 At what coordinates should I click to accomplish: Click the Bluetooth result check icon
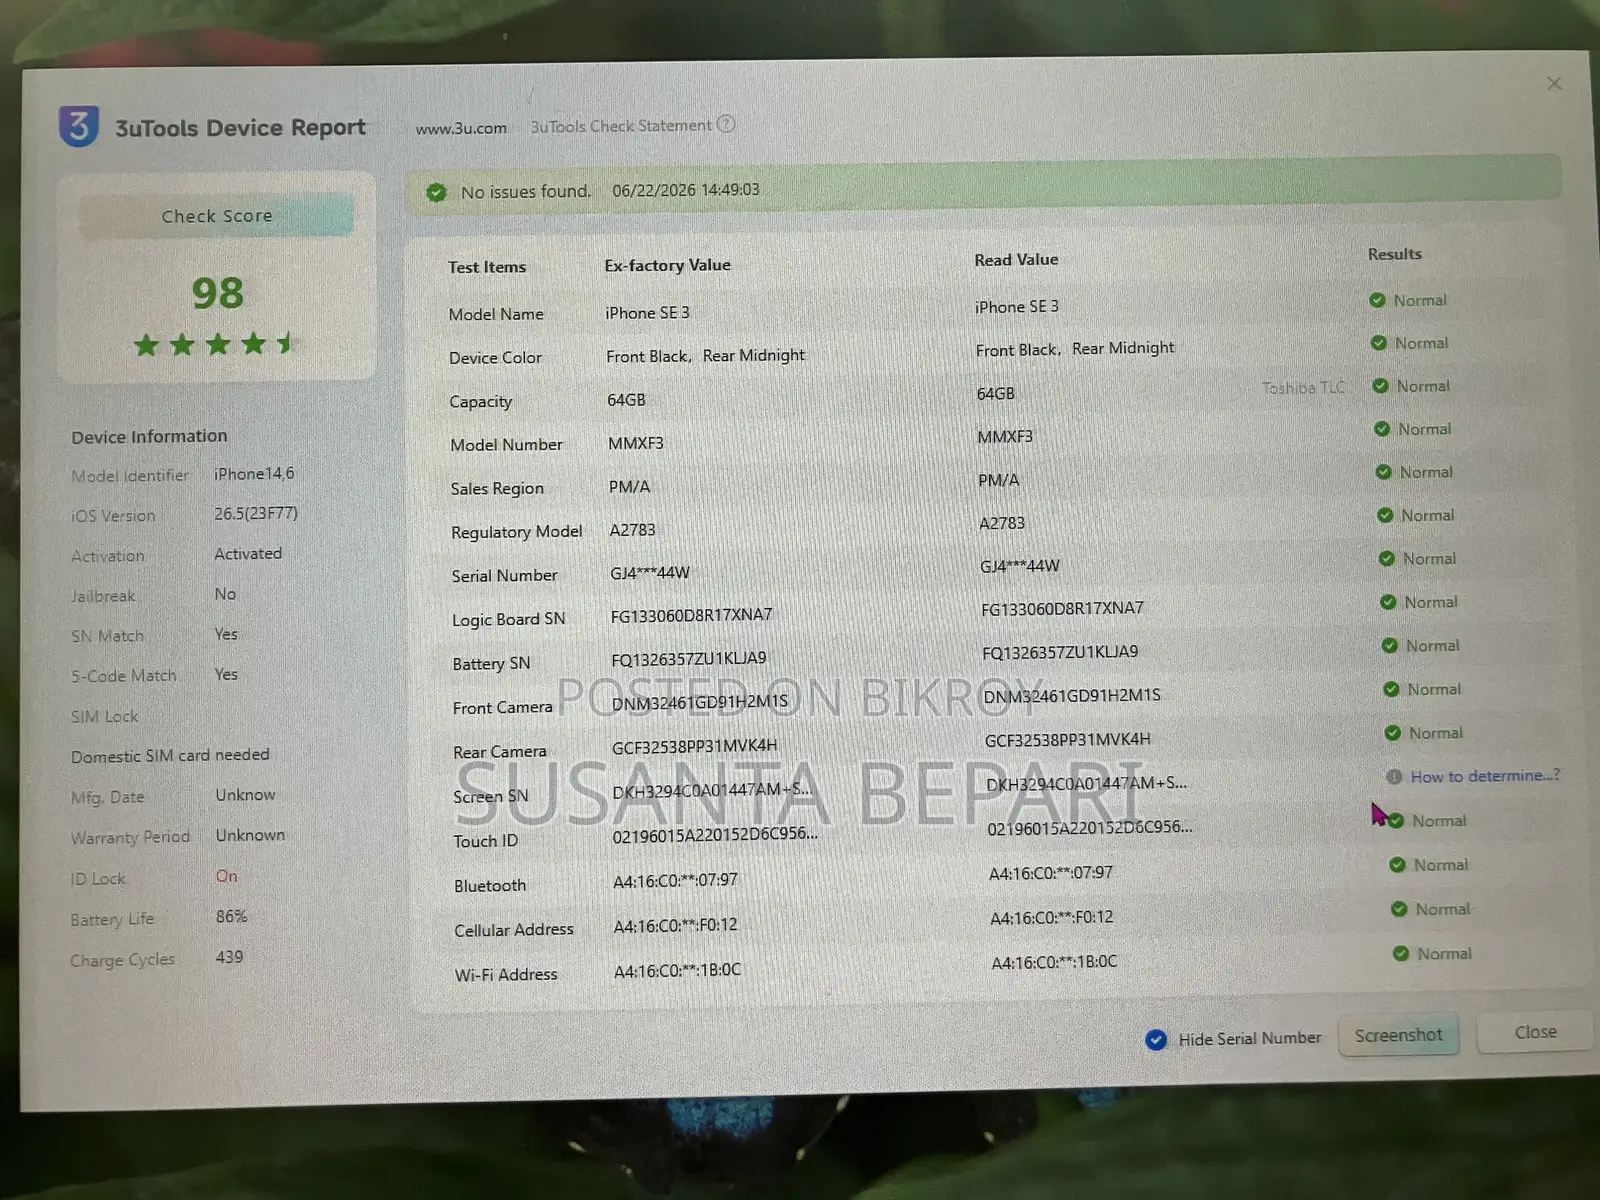coord(1397,865)
